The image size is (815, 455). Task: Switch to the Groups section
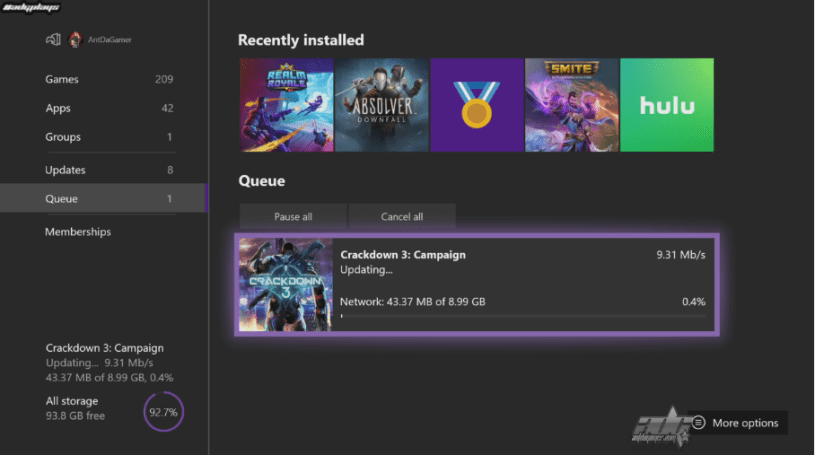63,137
